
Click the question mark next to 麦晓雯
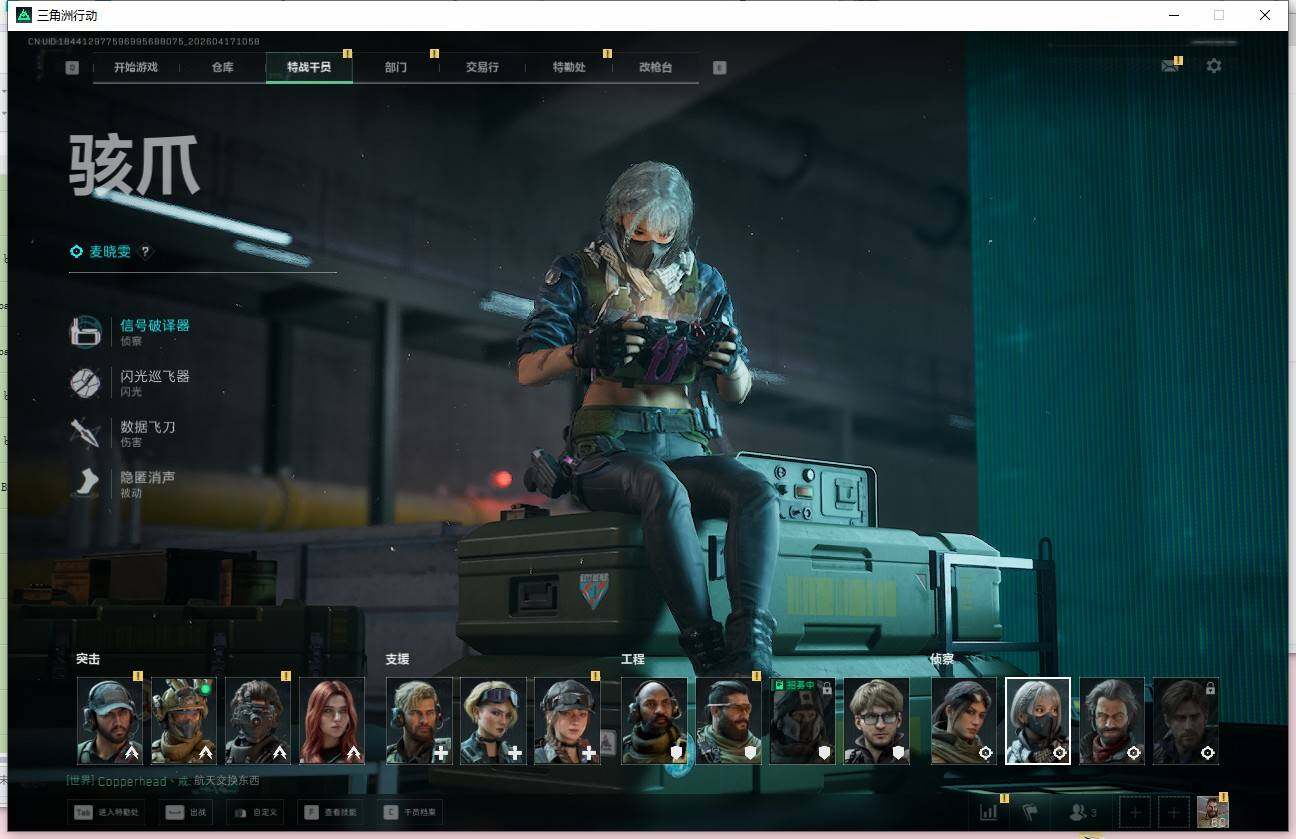tap(146, 252)
